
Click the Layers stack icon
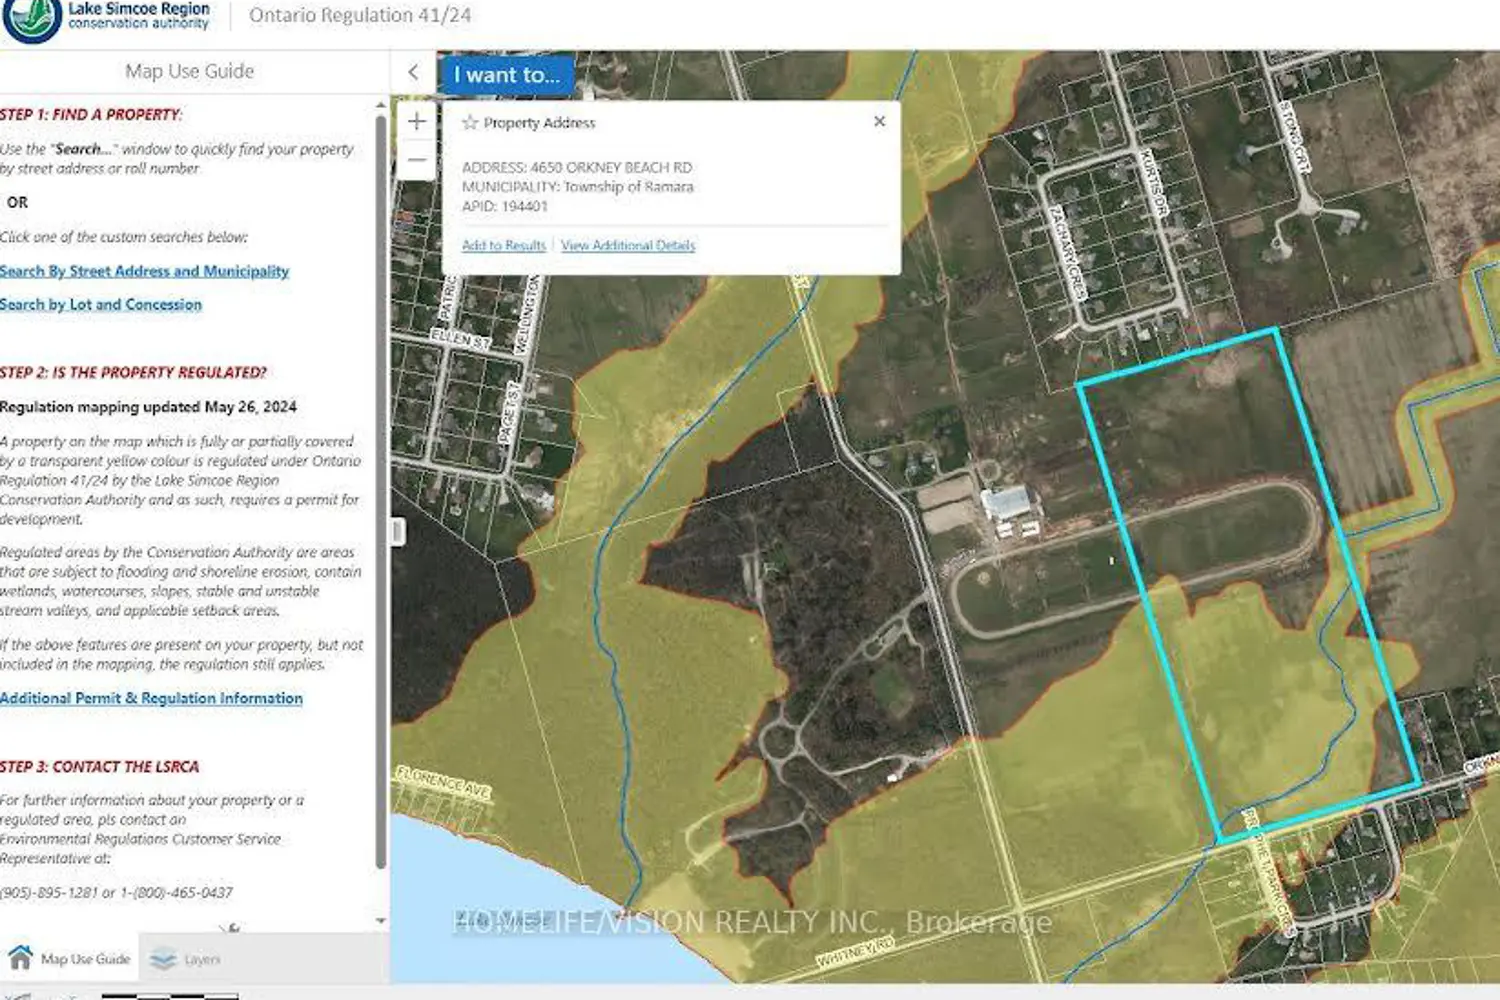coord(163,959)
